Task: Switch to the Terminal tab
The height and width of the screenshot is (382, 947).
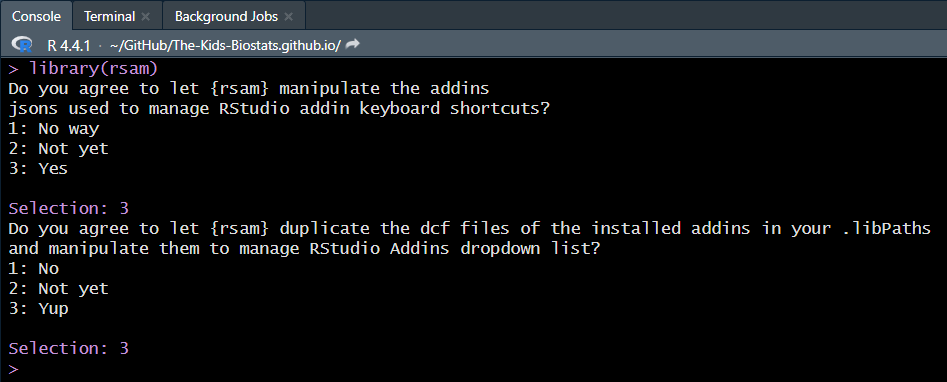Action: 109,16
